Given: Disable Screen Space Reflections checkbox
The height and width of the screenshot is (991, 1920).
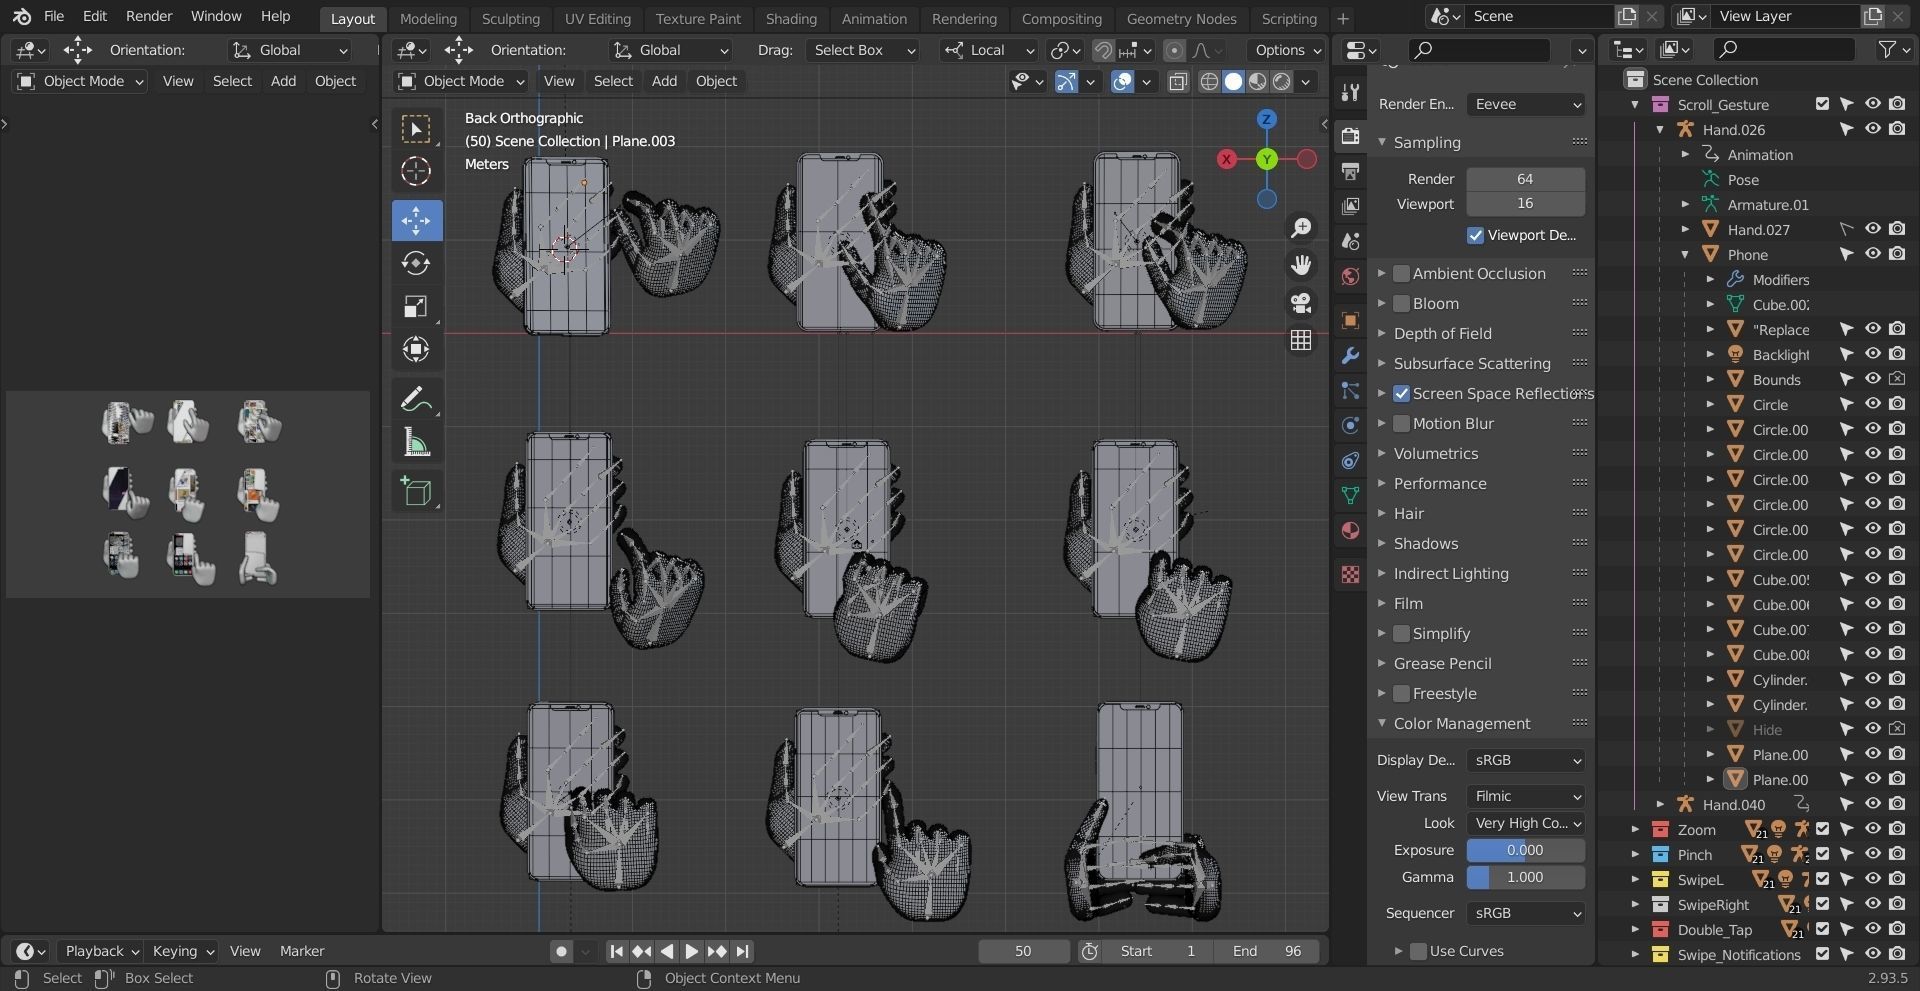Looking at the screenshot, I should coord(1401,393).
